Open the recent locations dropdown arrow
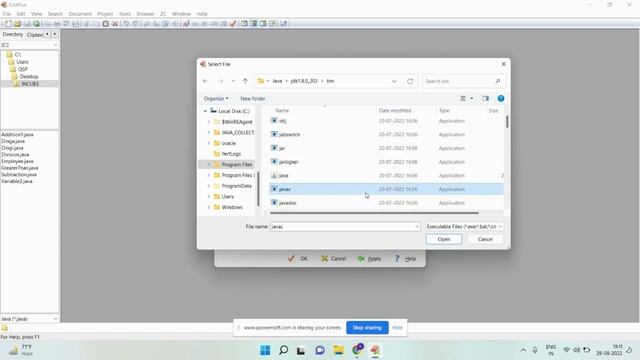 pyautogui.click(x=233, y=81)
